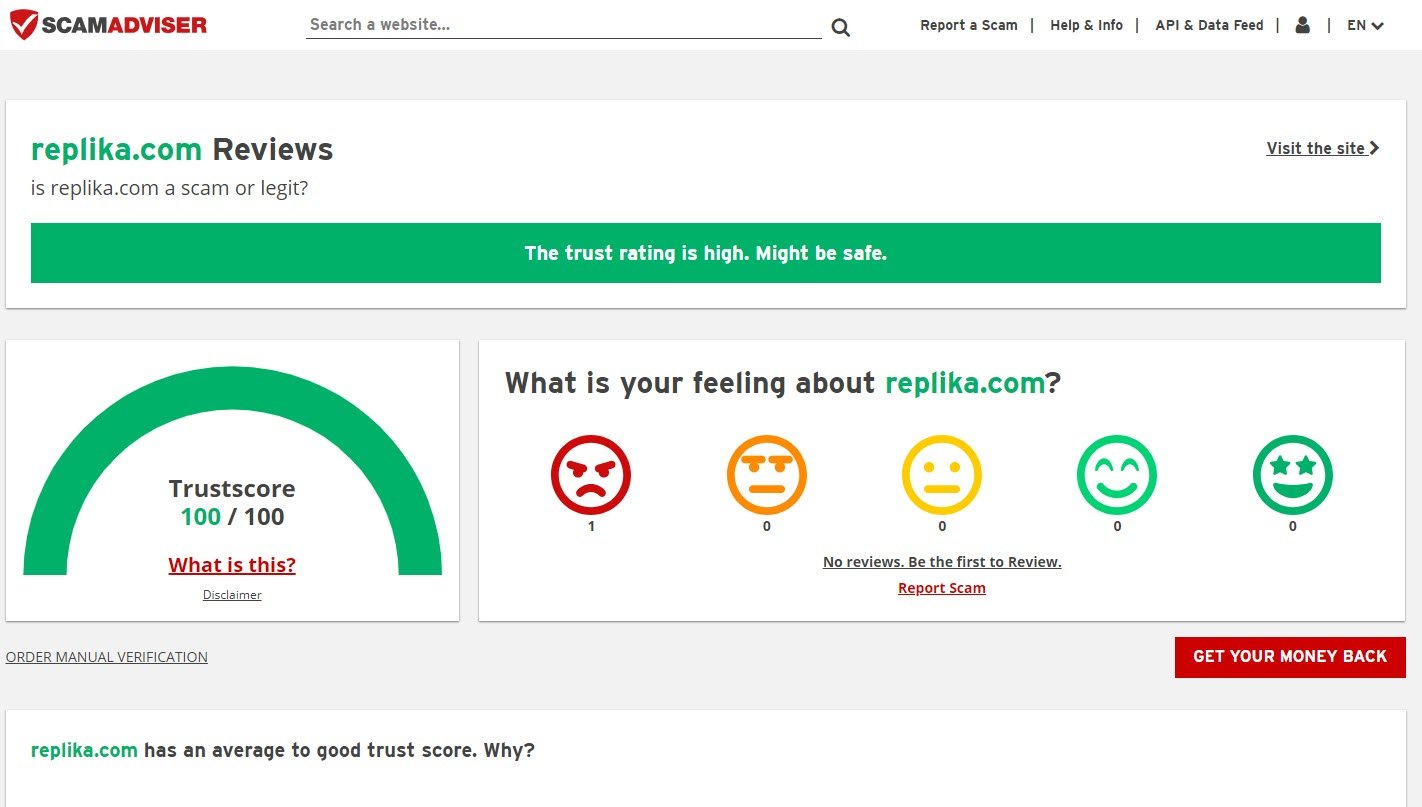This screenshot has height=807, width=1422.
Task: Open the Help & Info menu
Action: click(x=1086, y=25)
